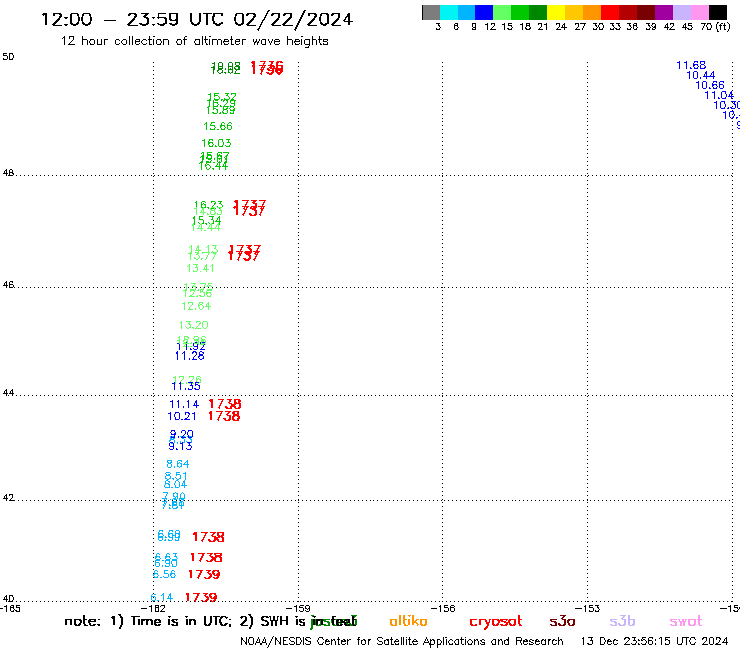The height and width of the screenshot is (650, 740).
Task: Click the red time 1739 beside 6.56
Action: click(x=204, y=574)
